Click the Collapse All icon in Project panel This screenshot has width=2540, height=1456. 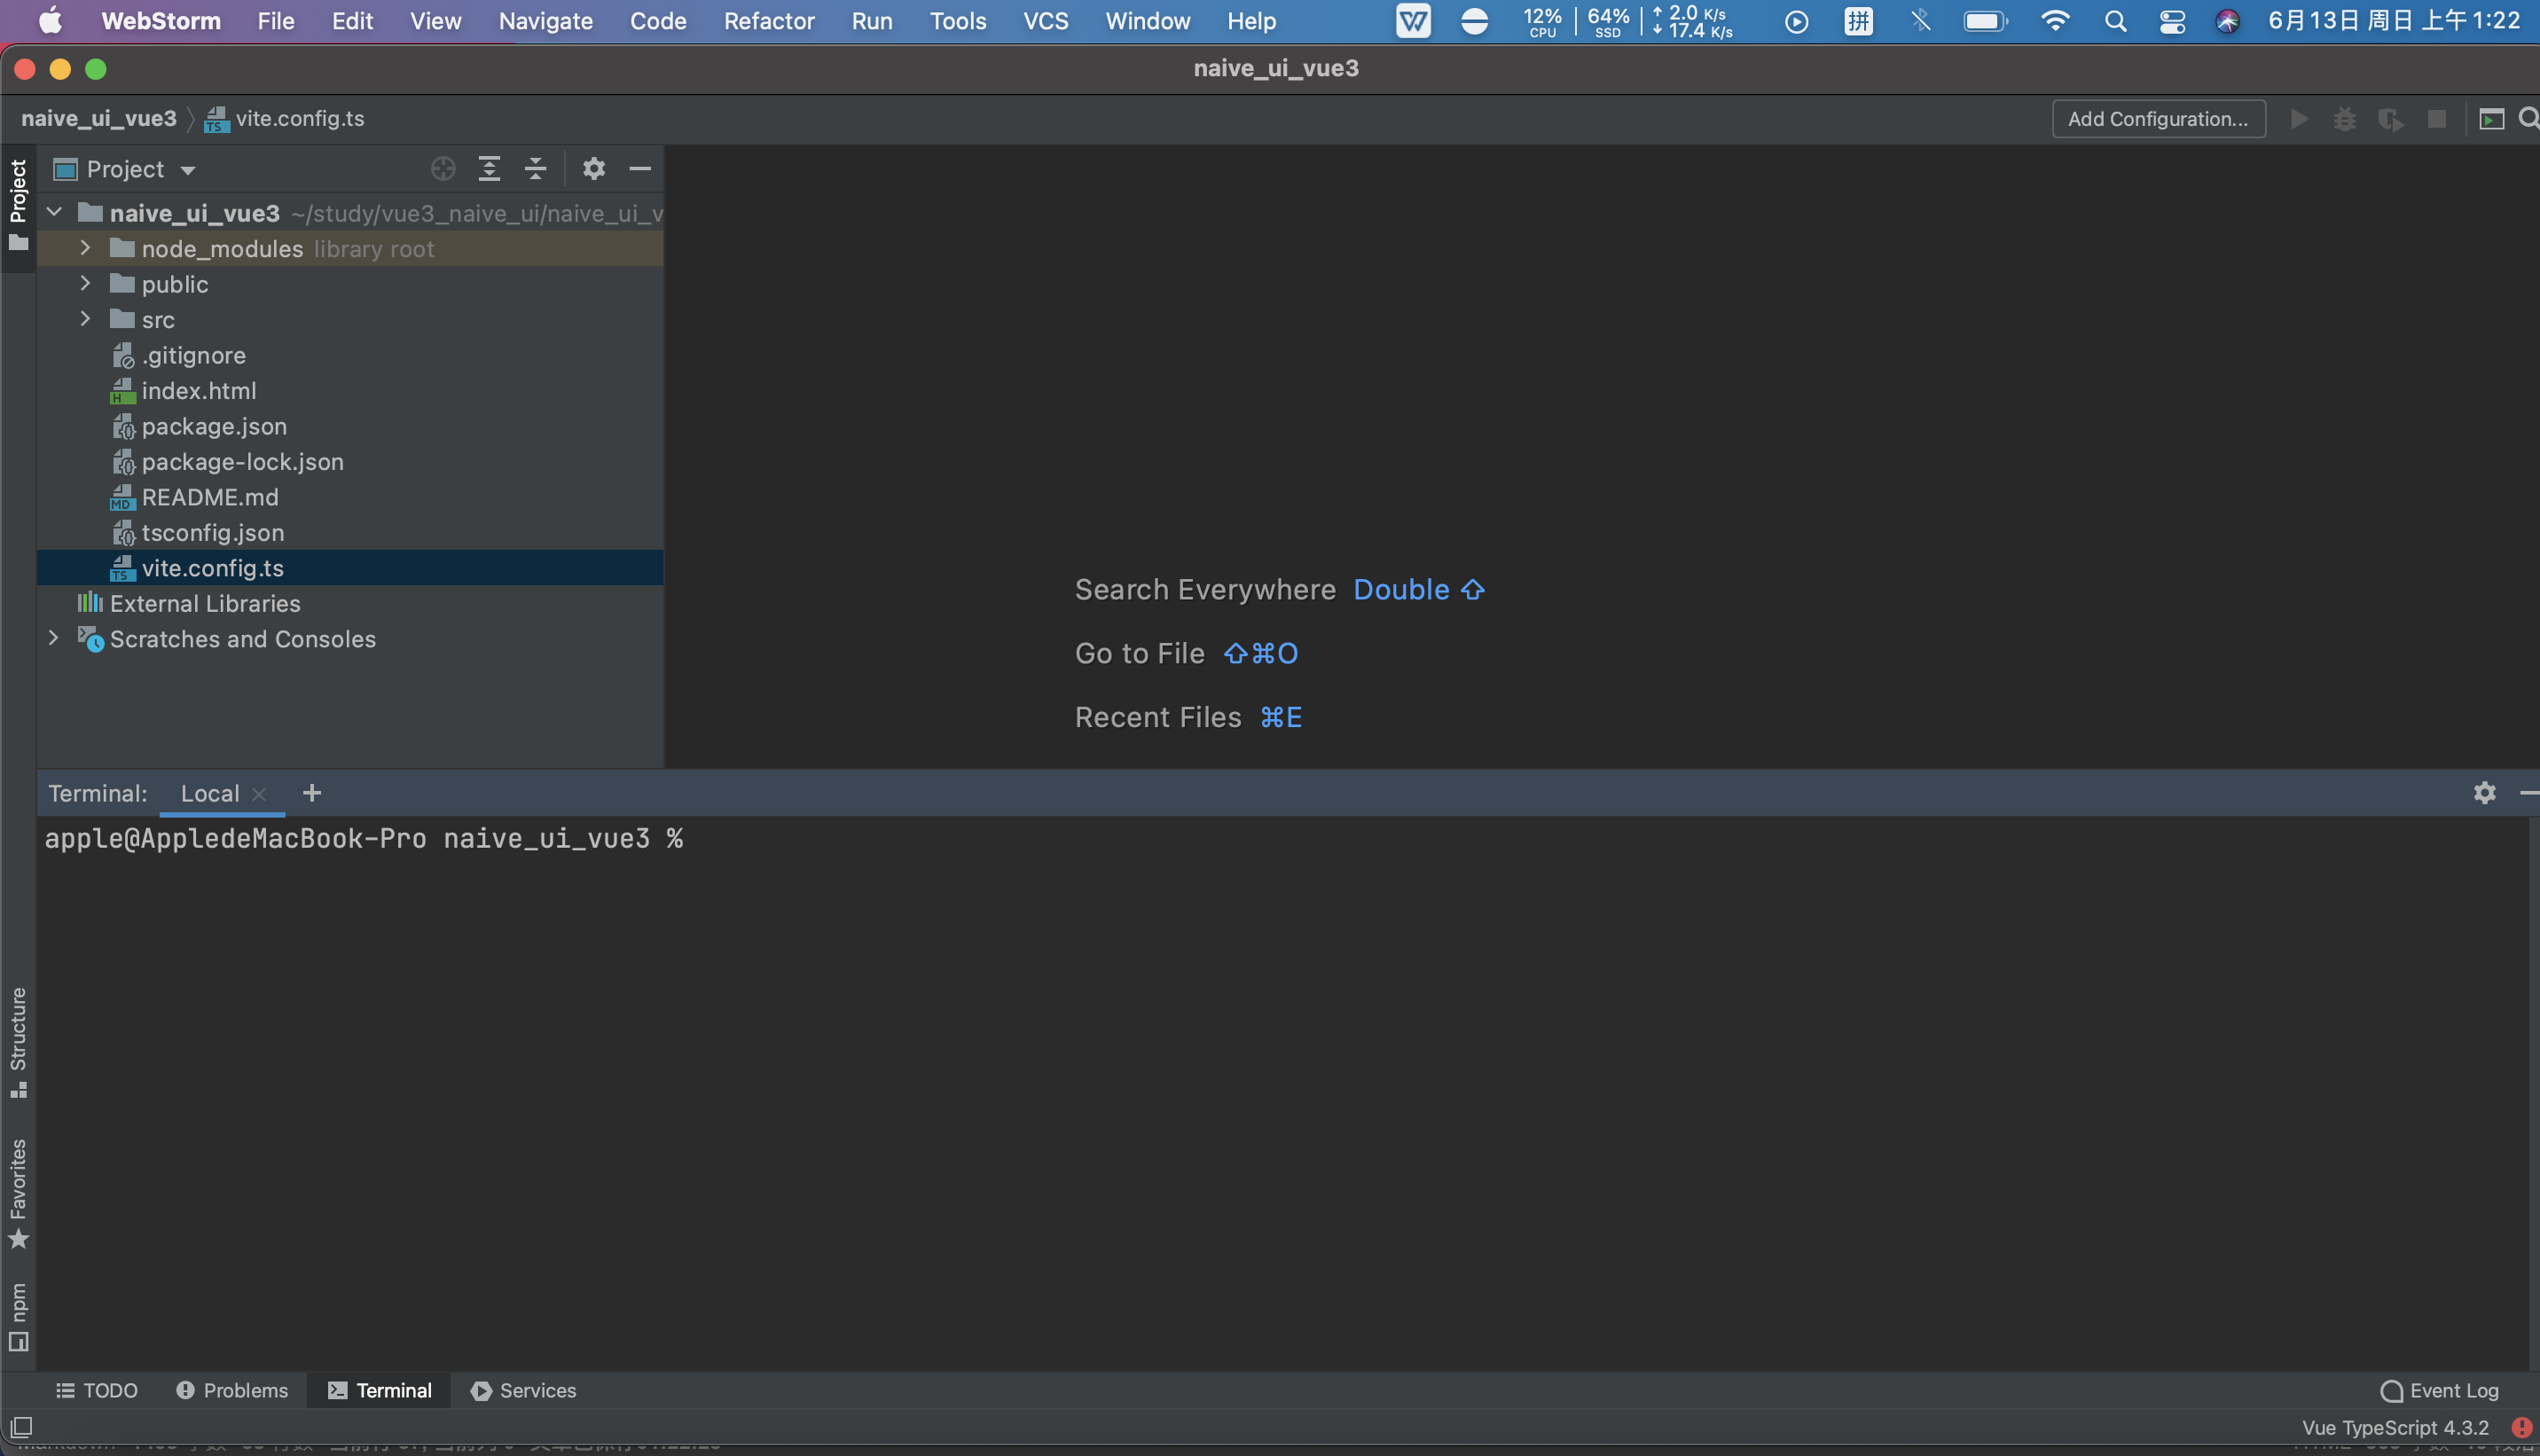(536, 169)
